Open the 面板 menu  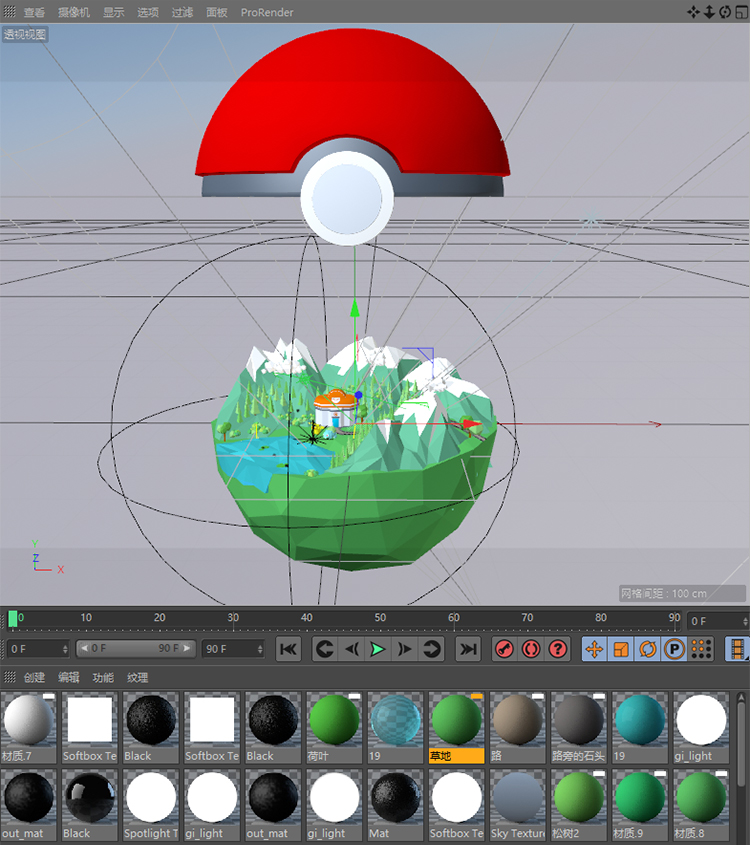(217, 12)
